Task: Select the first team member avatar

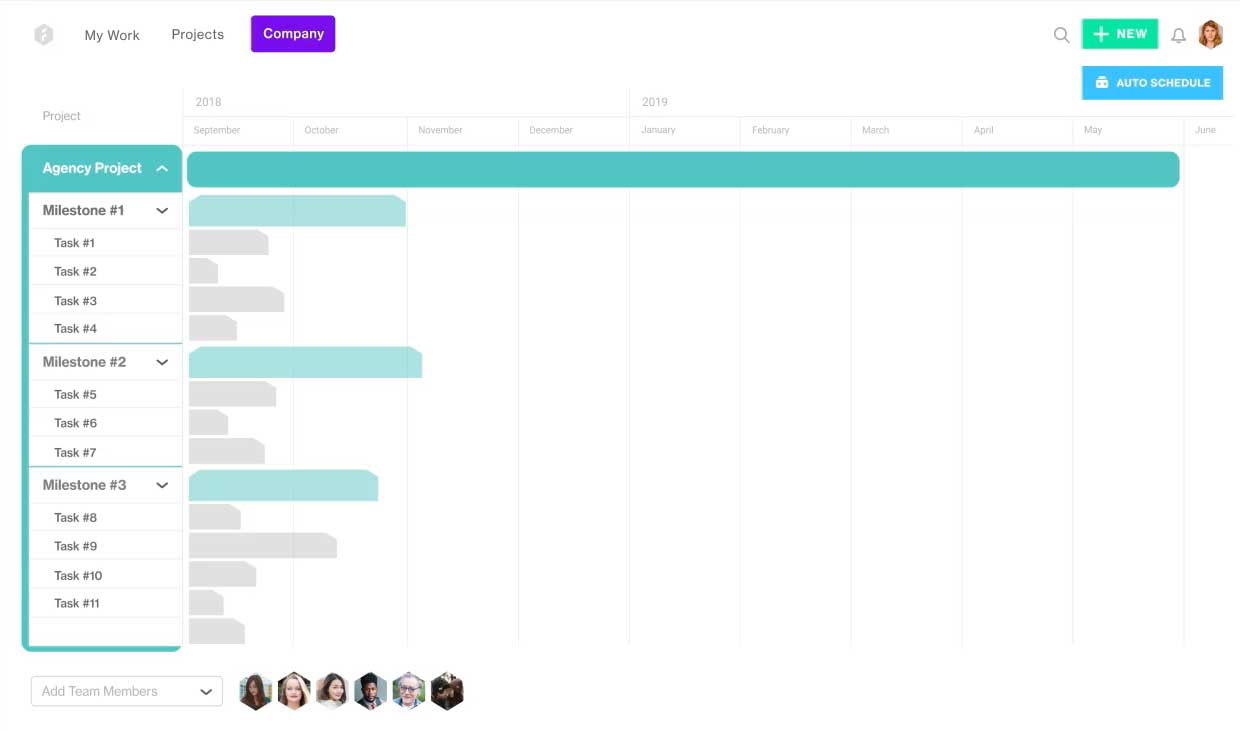Action: 255,691
